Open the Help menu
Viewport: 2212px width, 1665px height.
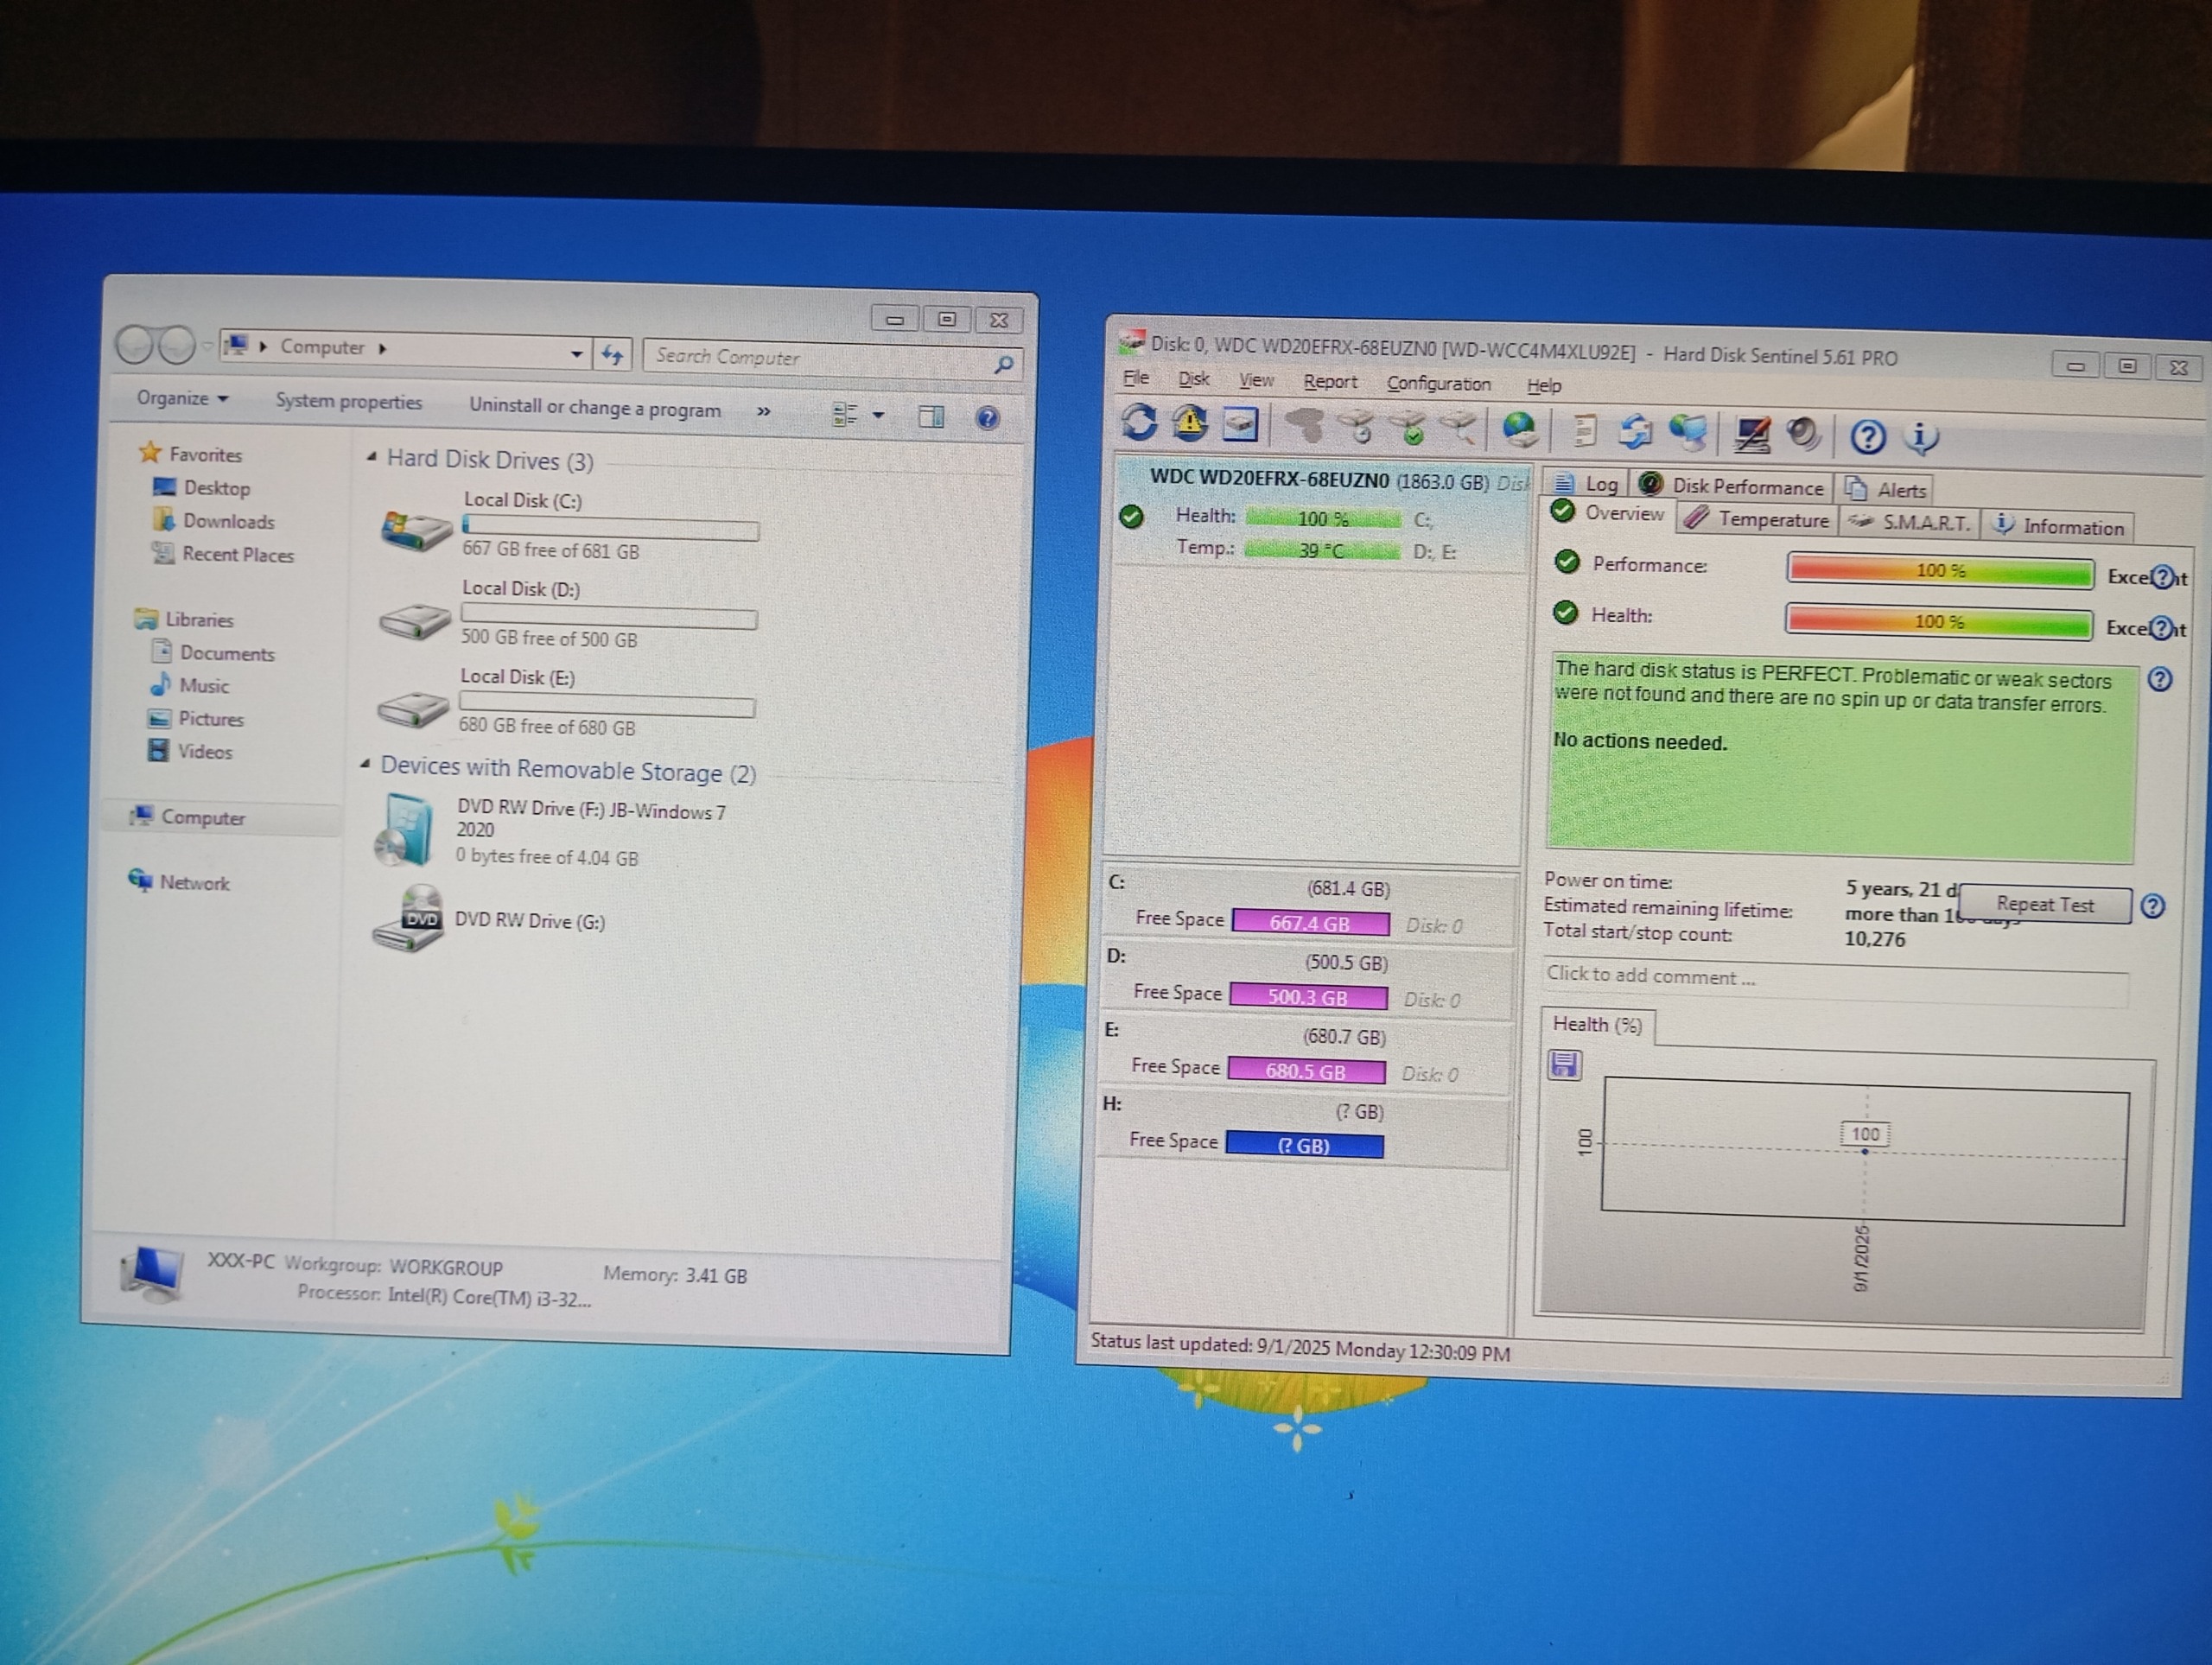click(x=1544, y=386)
